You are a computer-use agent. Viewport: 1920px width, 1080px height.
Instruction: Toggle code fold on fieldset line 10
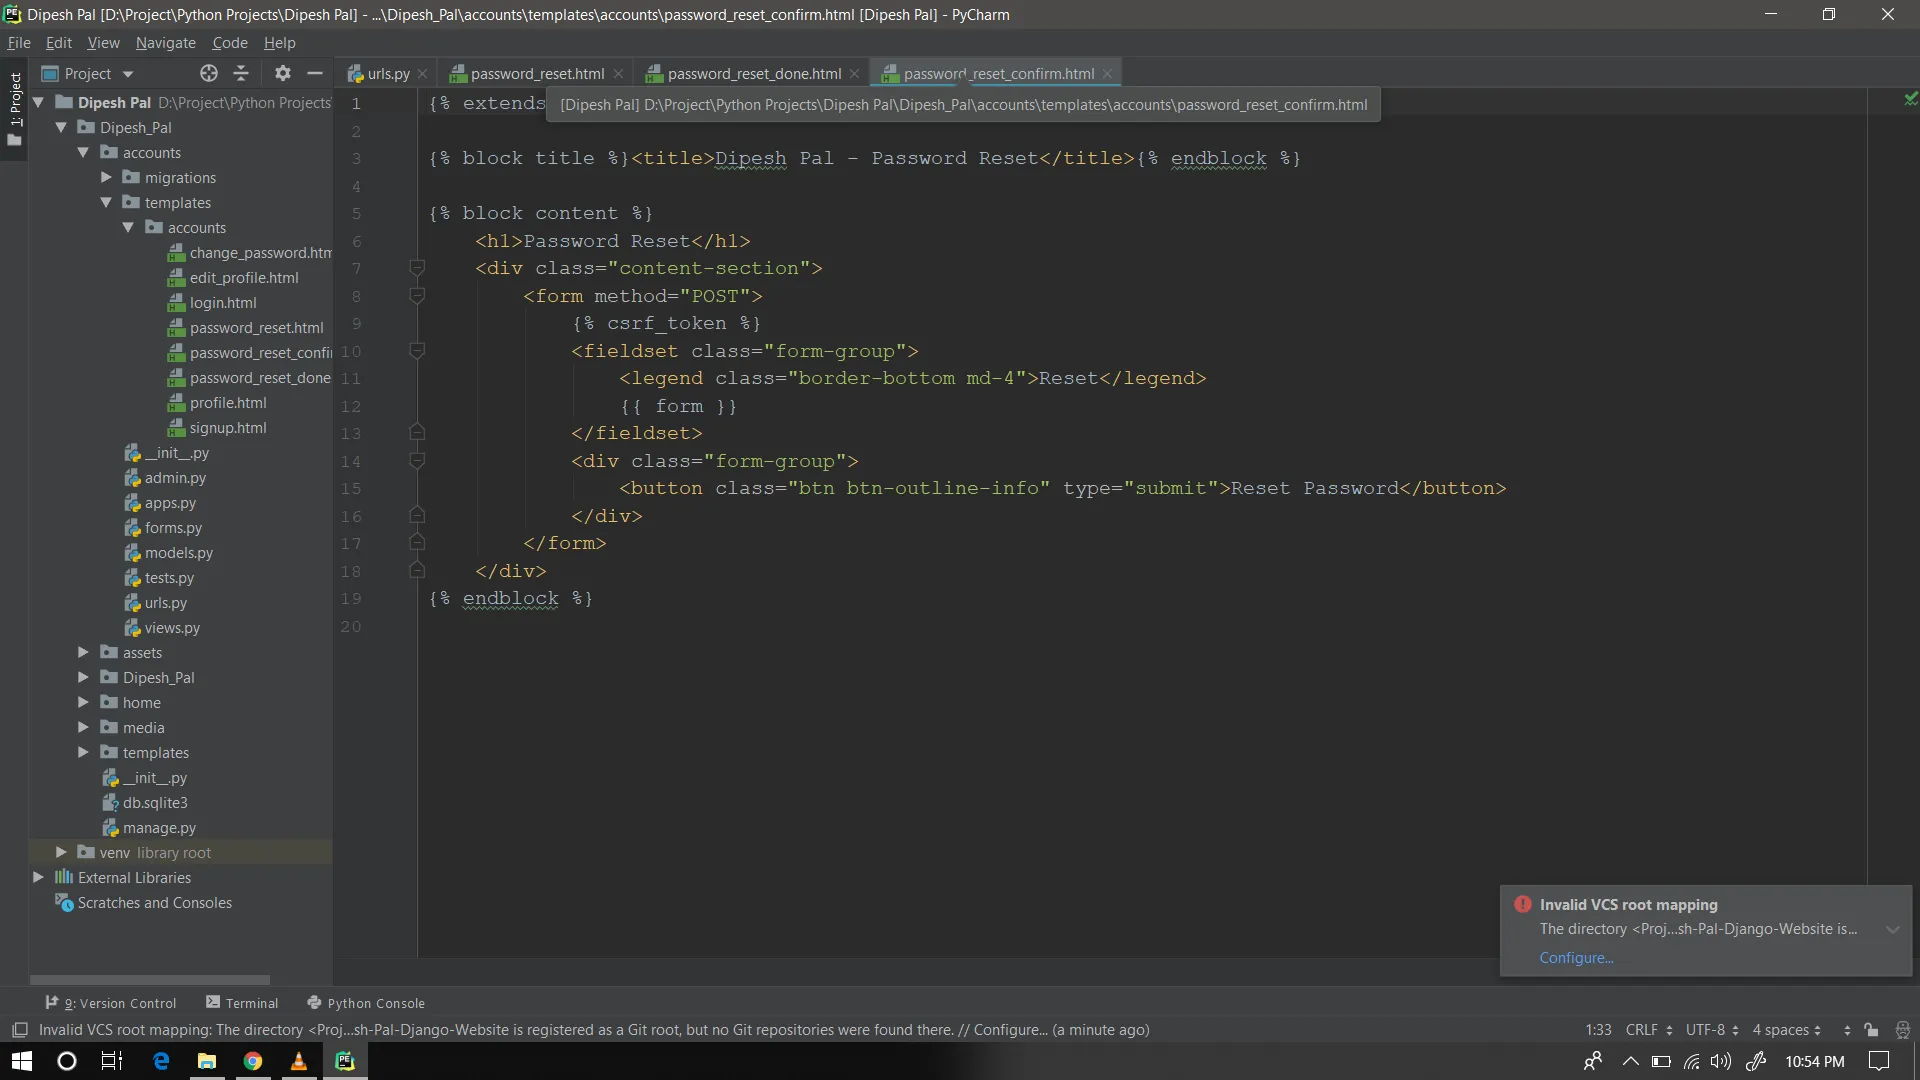[417, 351]
